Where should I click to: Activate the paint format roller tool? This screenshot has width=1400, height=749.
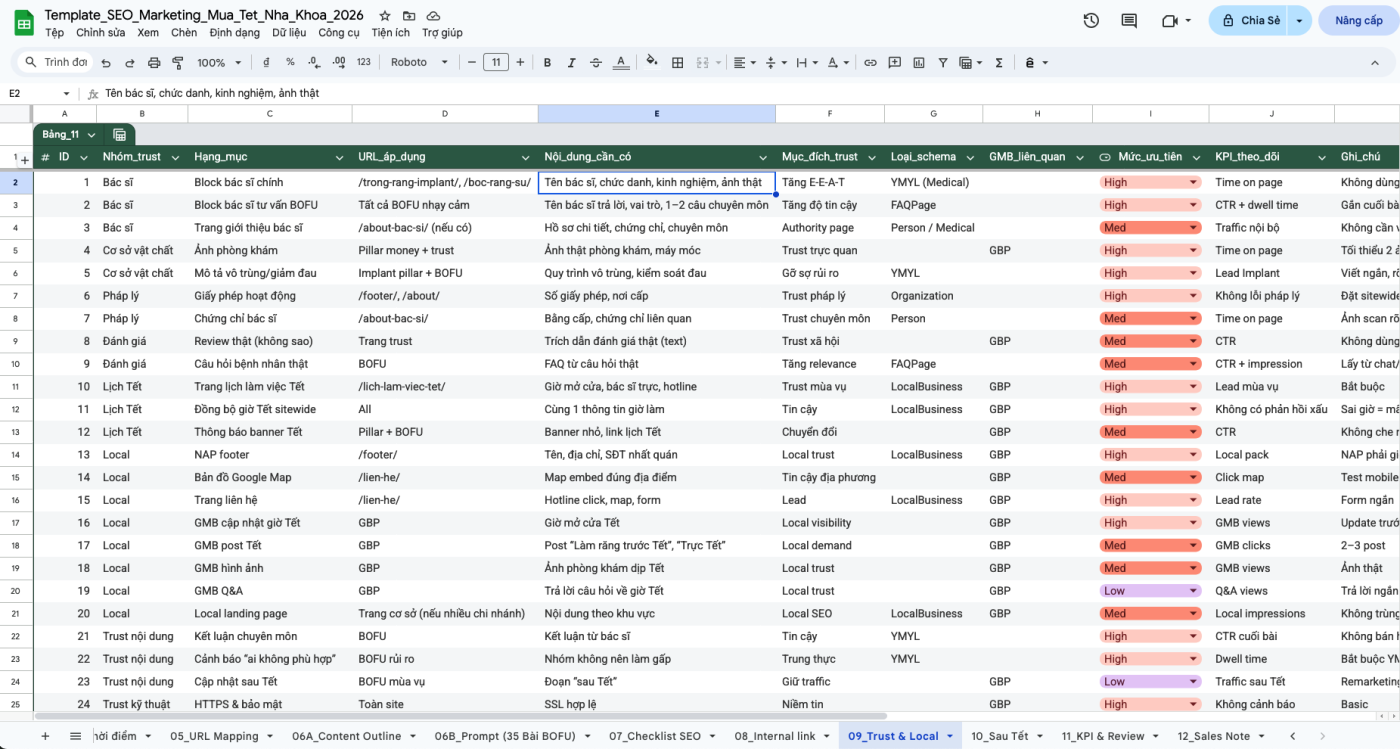point(178,62)
